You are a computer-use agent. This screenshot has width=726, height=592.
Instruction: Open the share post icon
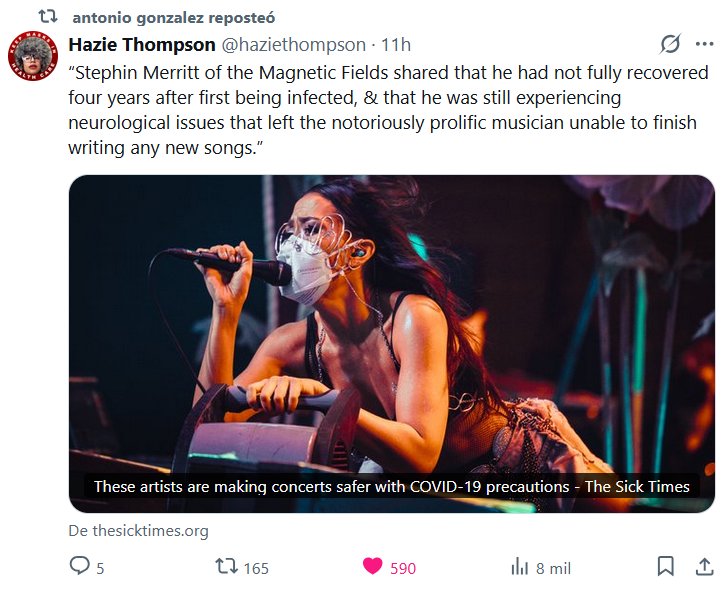point(703,567)
